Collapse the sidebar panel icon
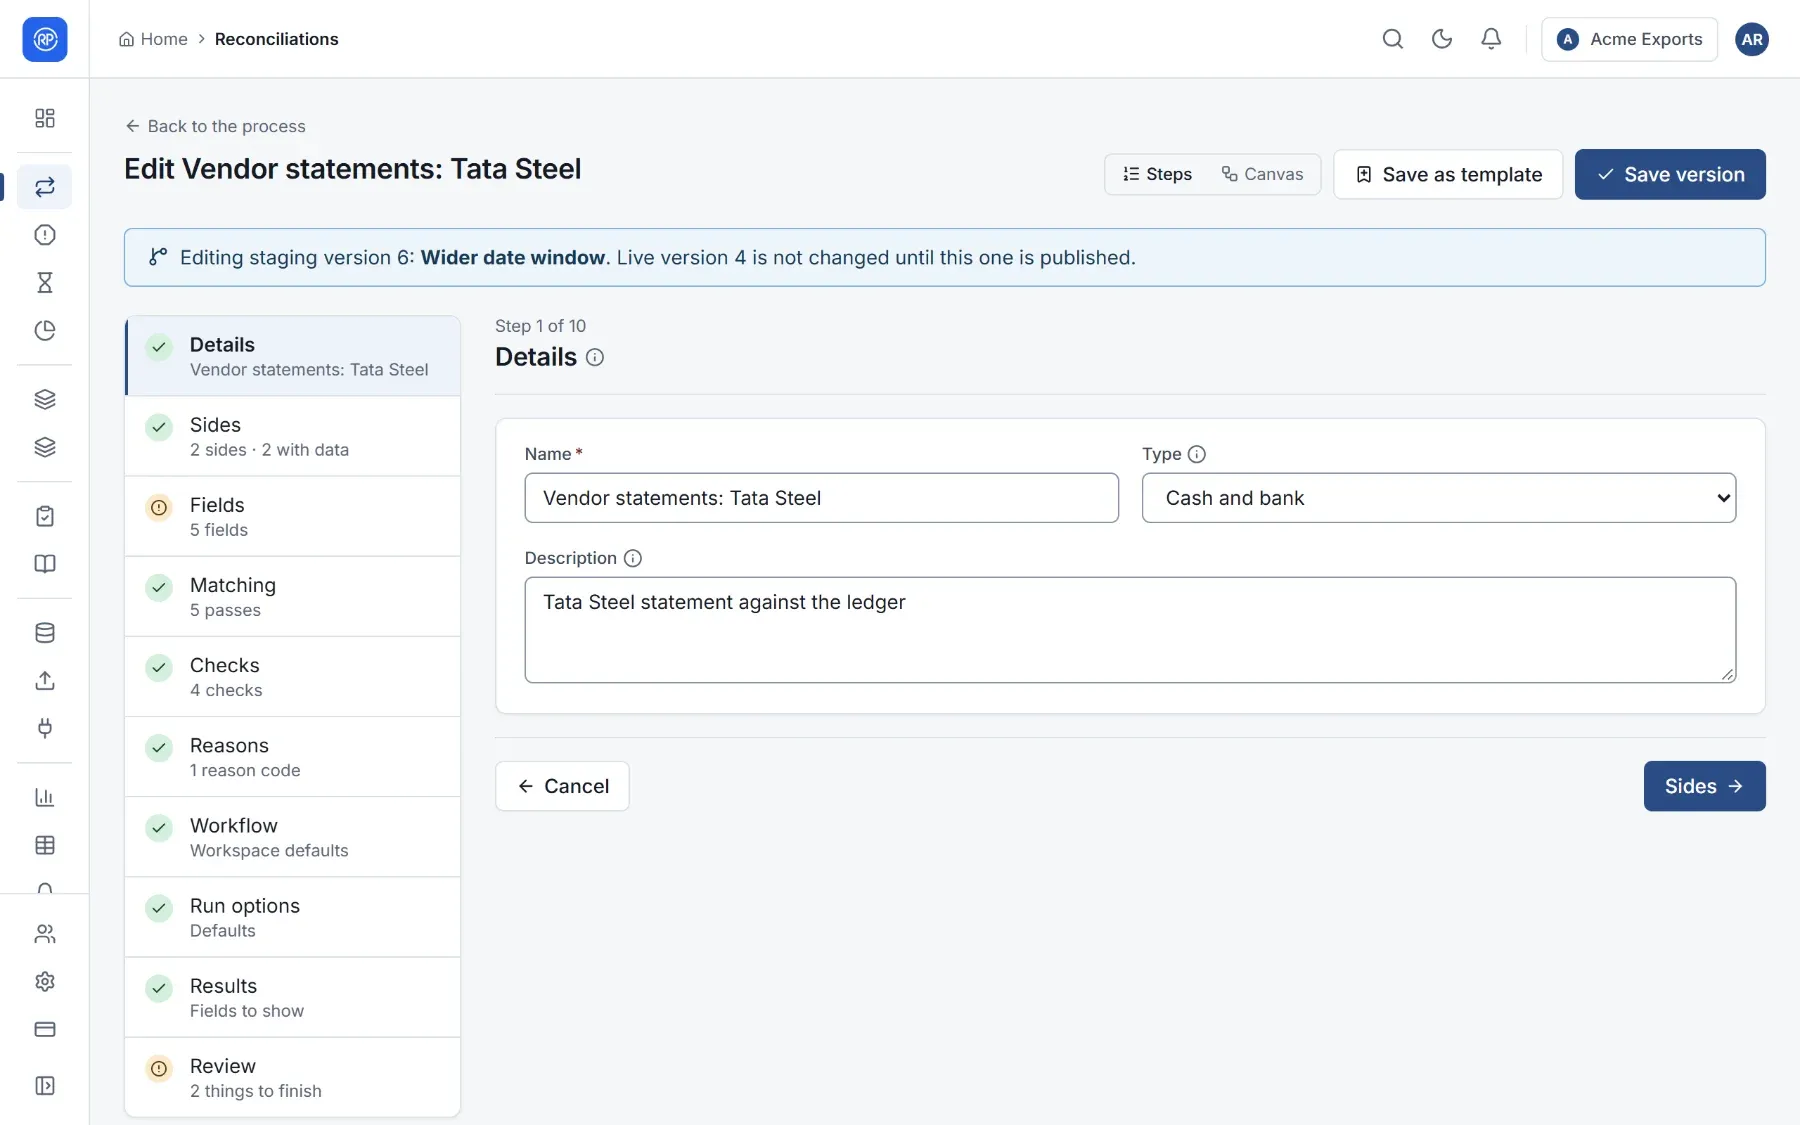This screenshot has width=1800, height=1125. pos(44,1086)
